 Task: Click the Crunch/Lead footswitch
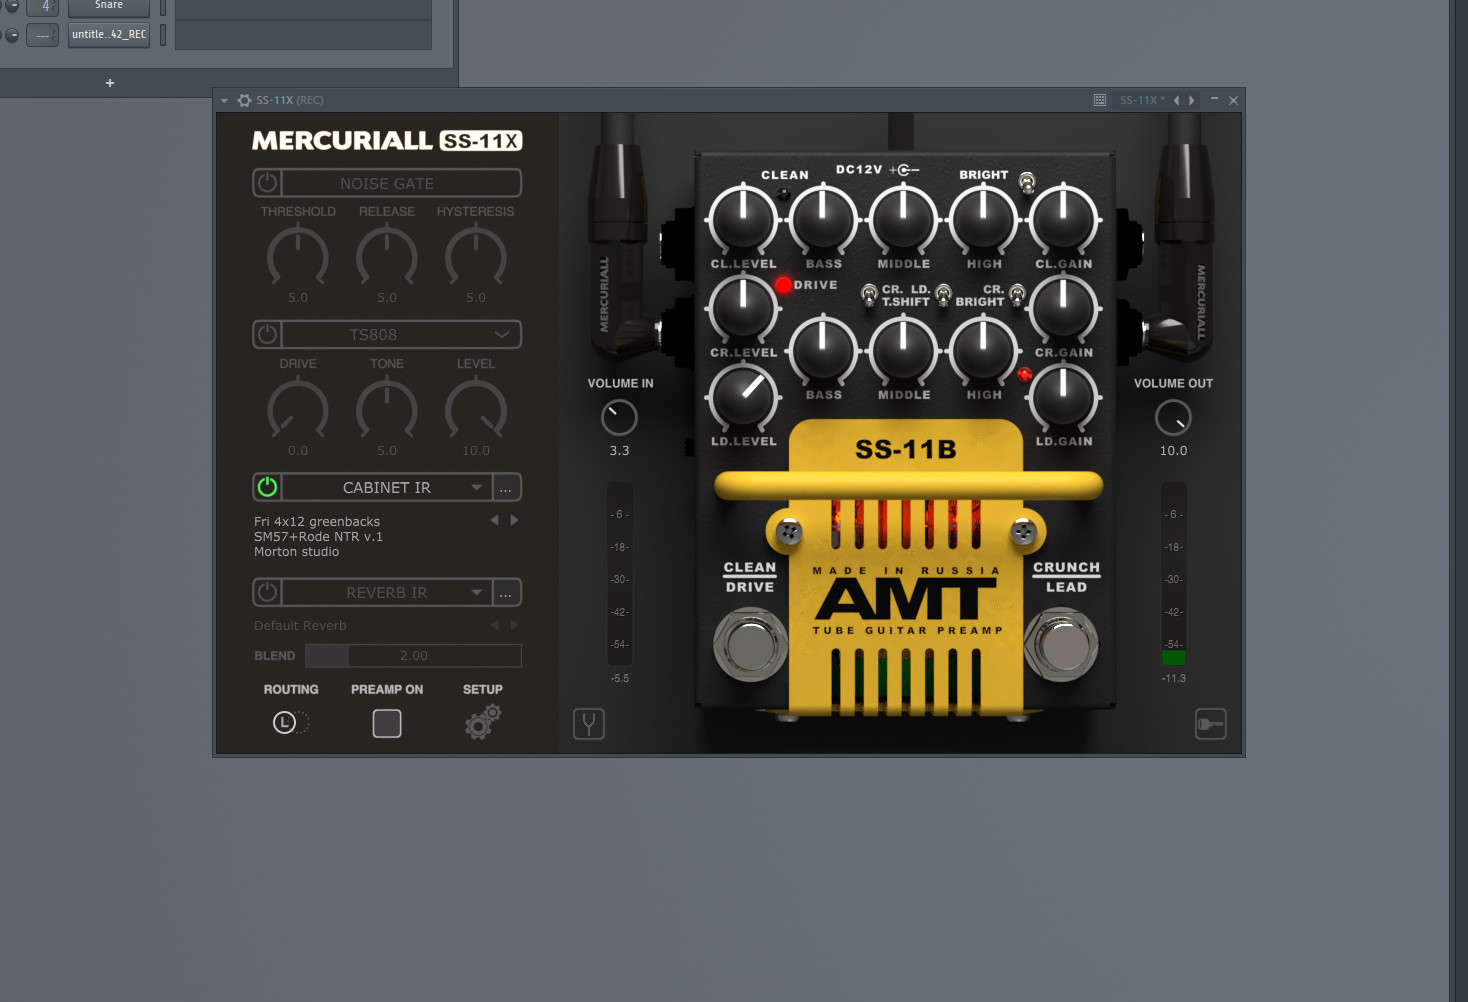coord(1061,645)
